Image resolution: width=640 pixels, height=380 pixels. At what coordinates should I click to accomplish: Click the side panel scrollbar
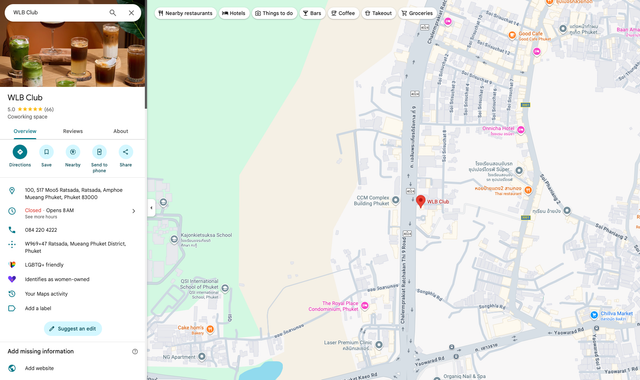[146, 54]
